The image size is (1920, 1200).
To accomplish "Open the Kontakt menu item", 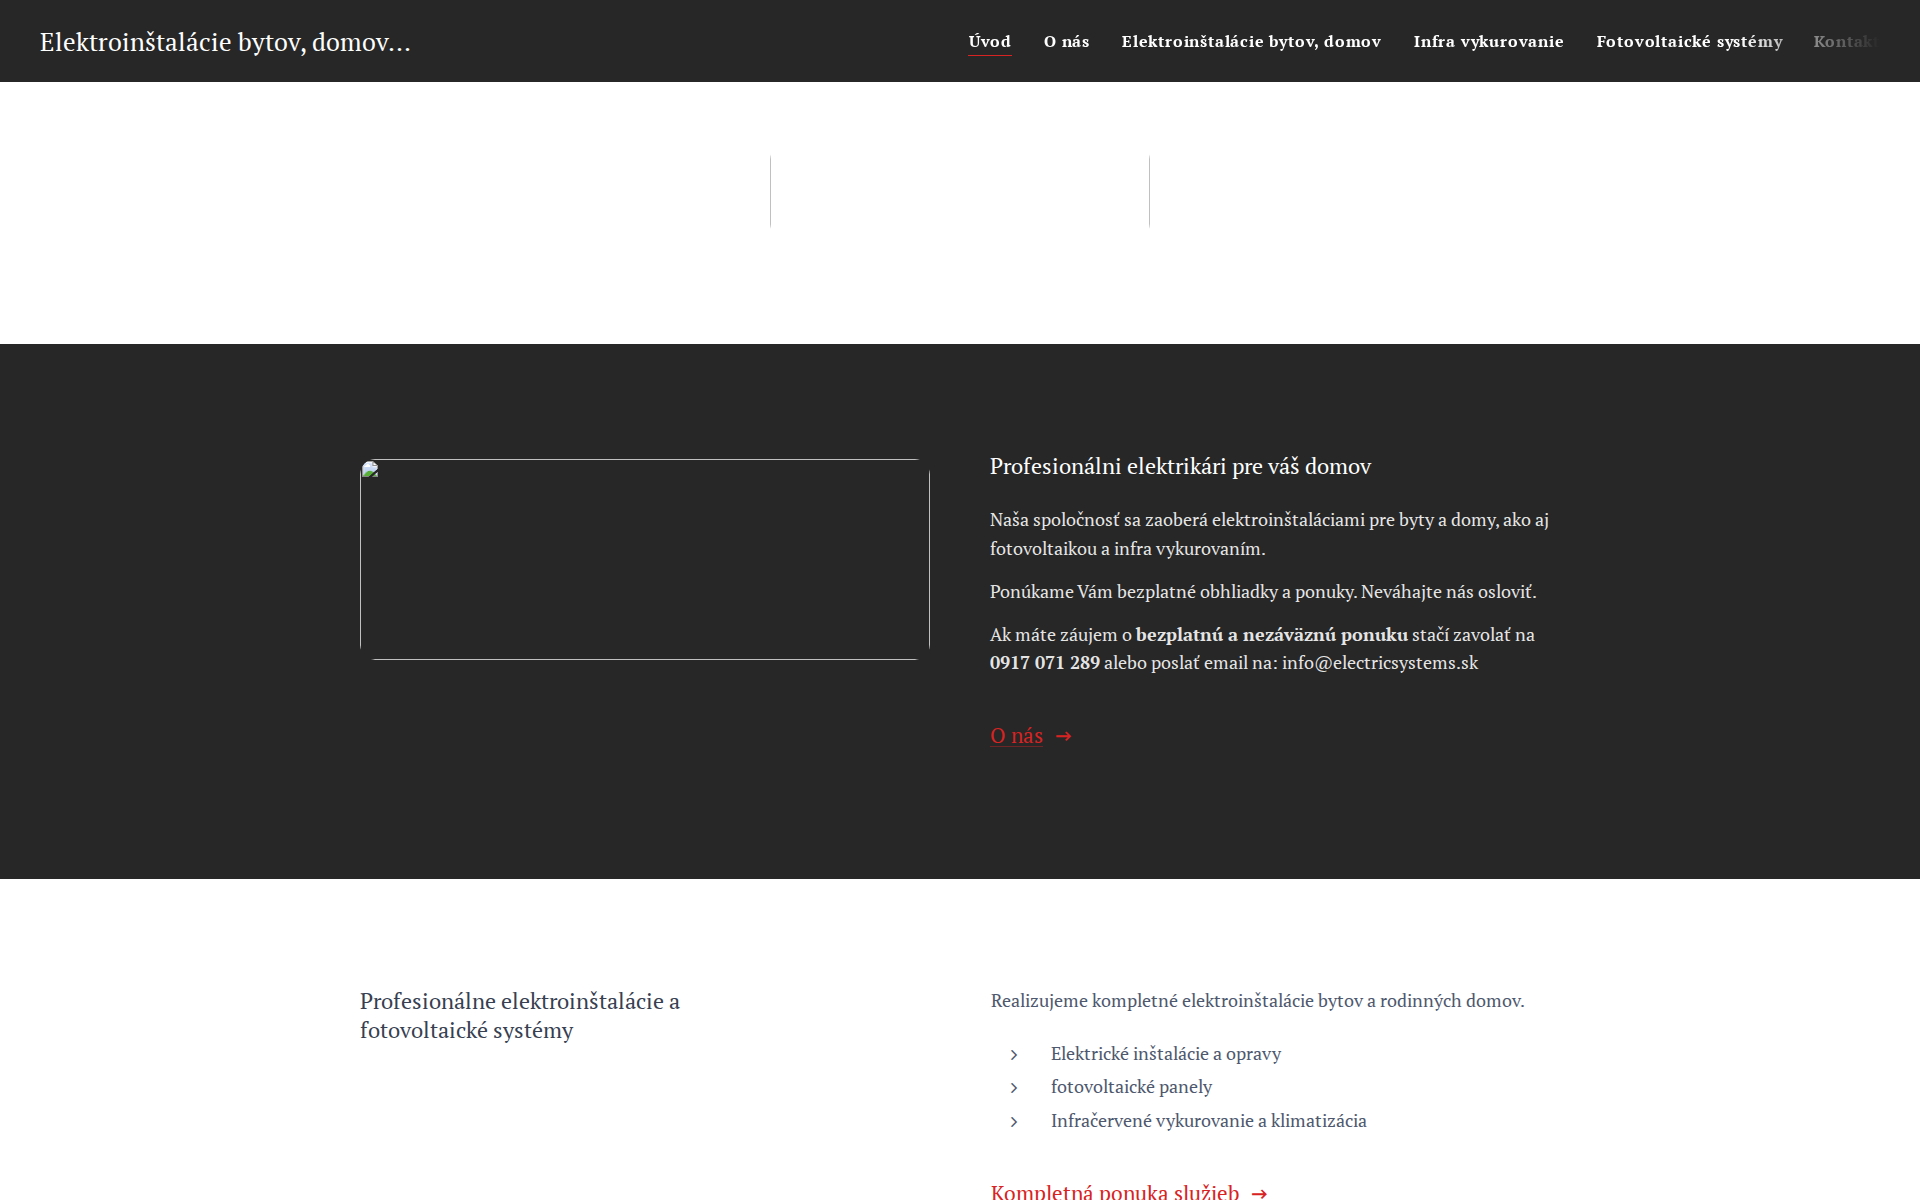I will coord(1848,41).
